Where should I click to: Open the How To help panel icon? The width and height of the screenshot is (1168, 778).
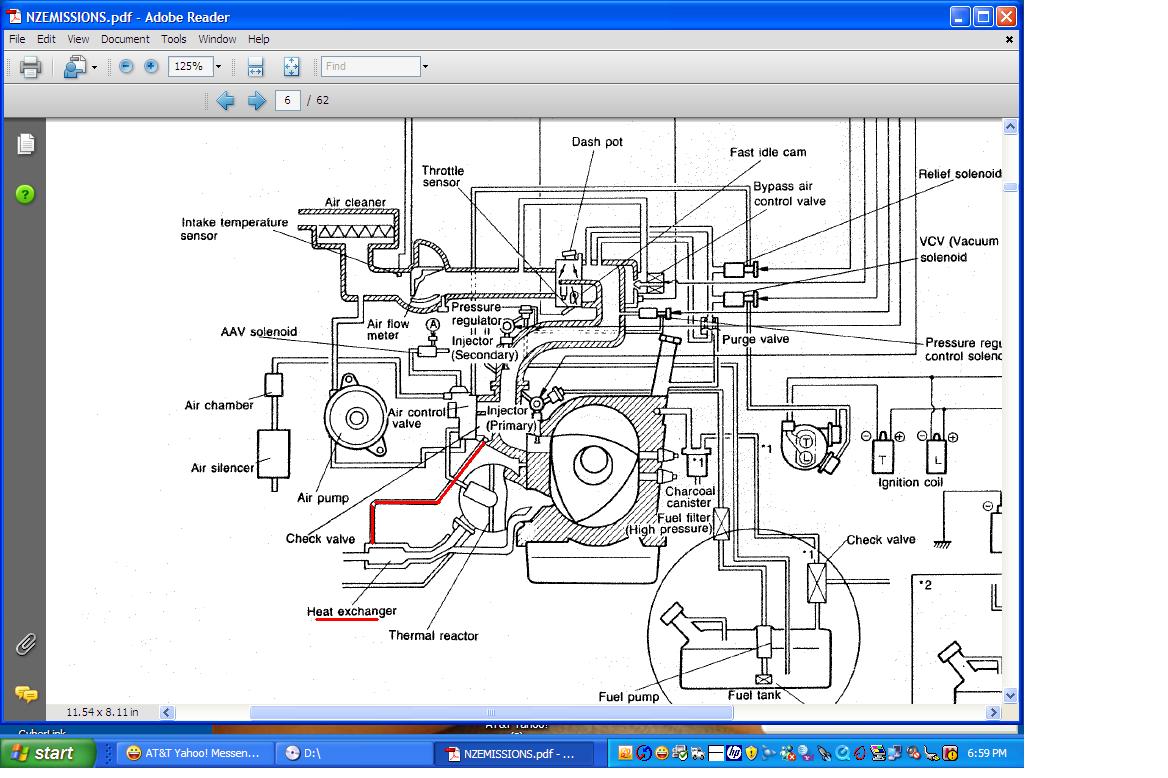click(25, 194)
